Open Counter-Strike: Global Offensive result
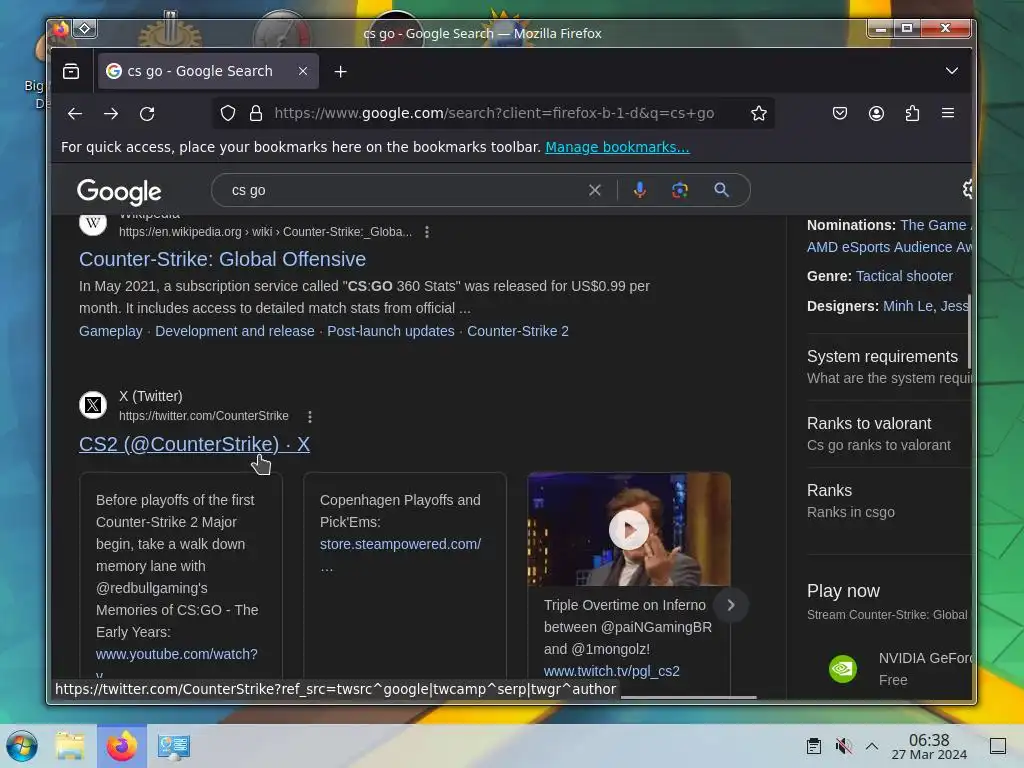1024x768 pixels. click(x=222, y=259)
